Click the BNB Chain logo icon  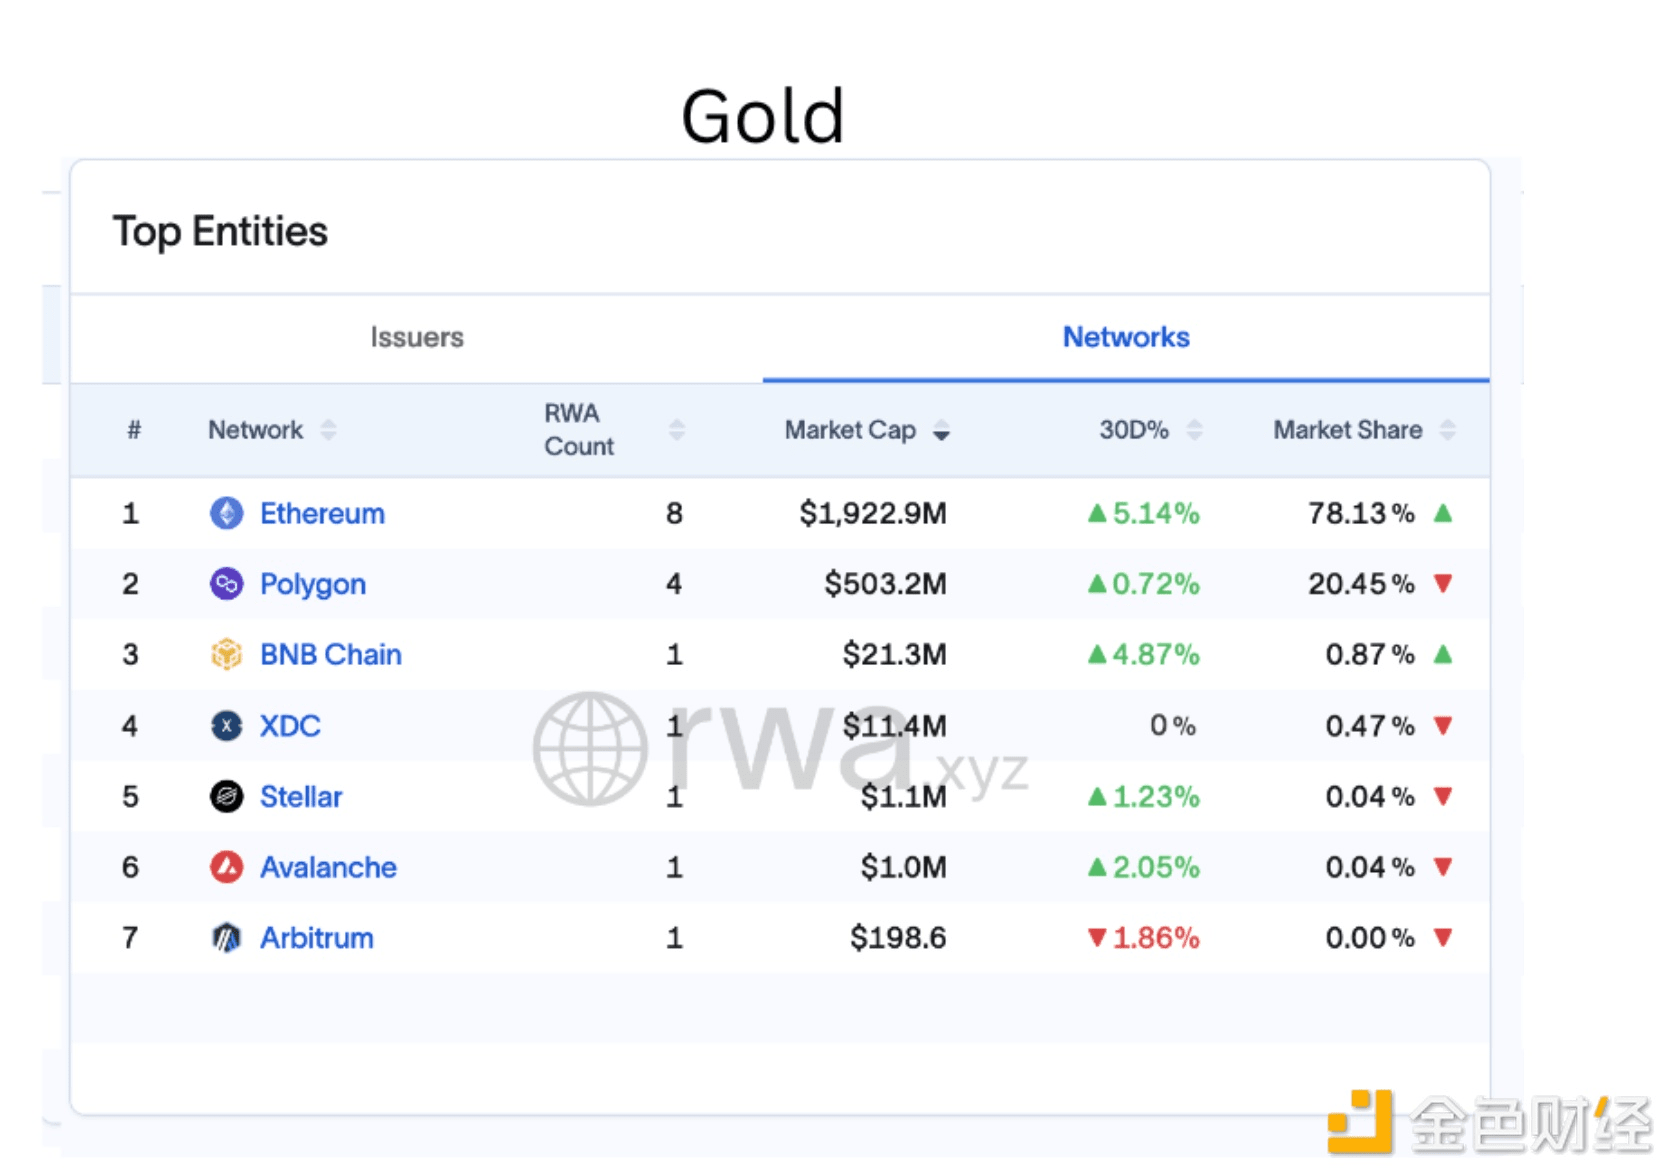pyautogui.click(x=227, y=655)
